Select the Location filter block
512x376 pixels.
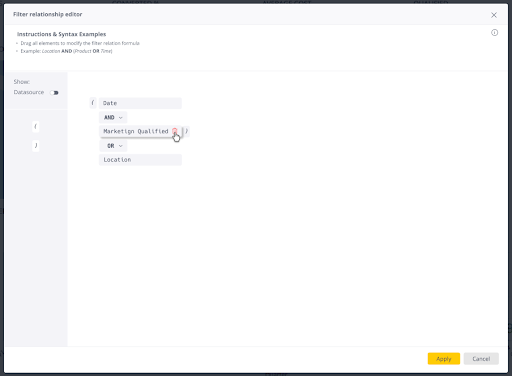(x=140, y=160)
